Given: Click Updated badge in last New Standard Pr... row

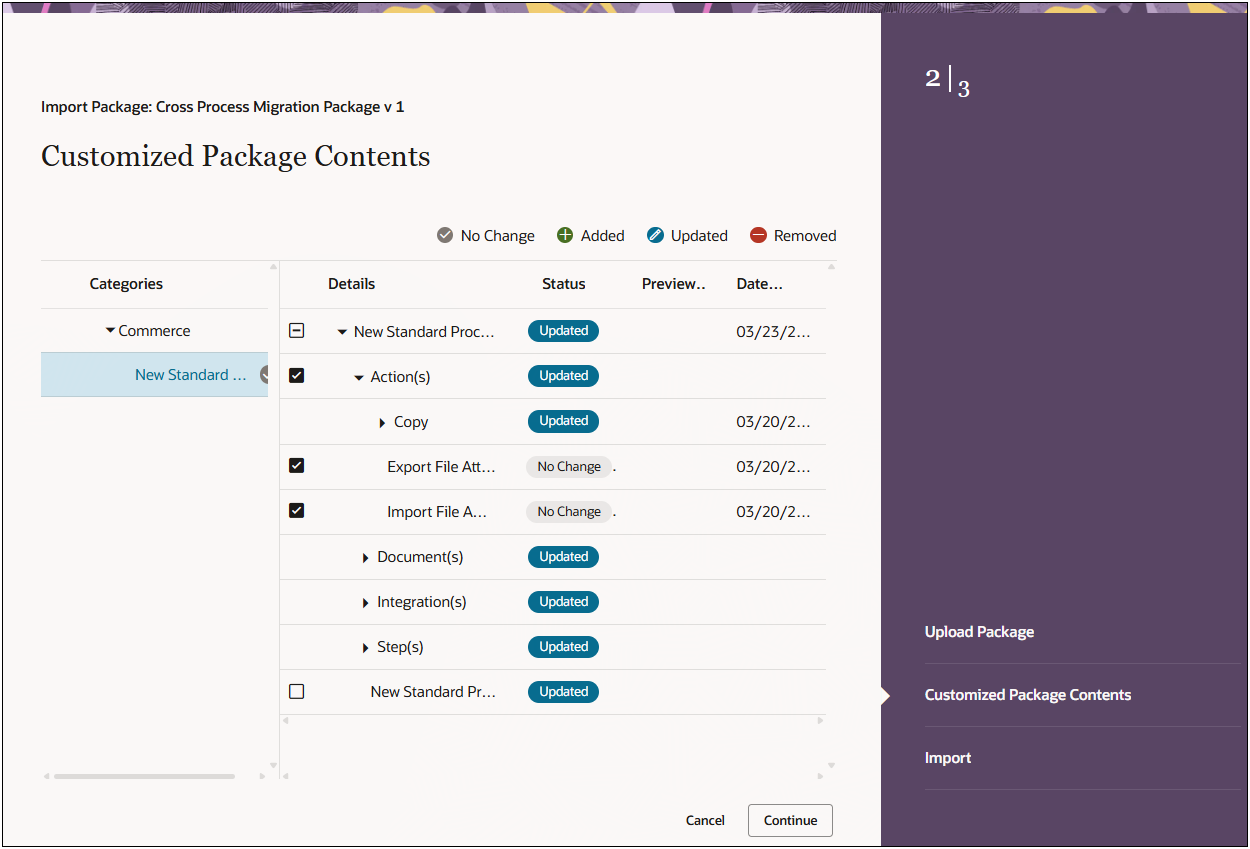Looking at the screenshot, I should coord(563,691).
